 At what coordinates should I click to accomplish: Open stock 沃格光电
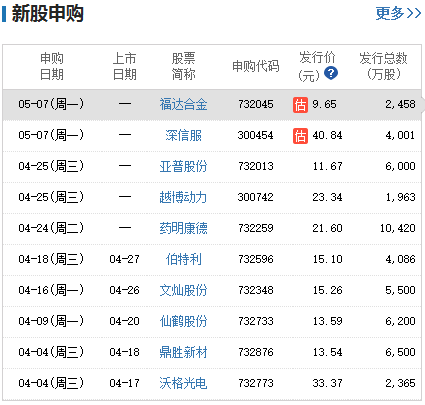tap(183, 383)
